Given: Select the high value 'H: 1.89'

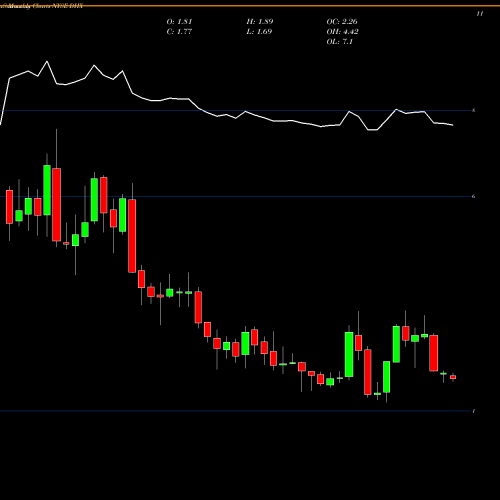Looking at the screenshot, I should pos(260,22).
